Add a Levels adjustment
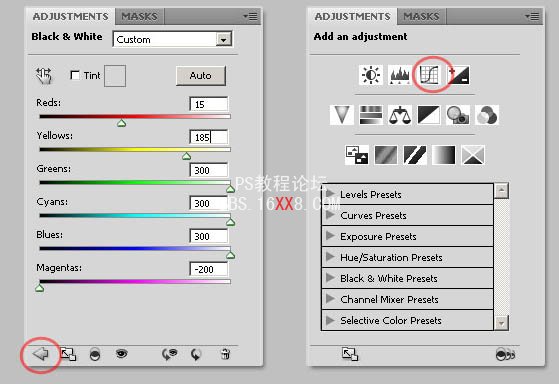The image size is (559, 384). 400,75
